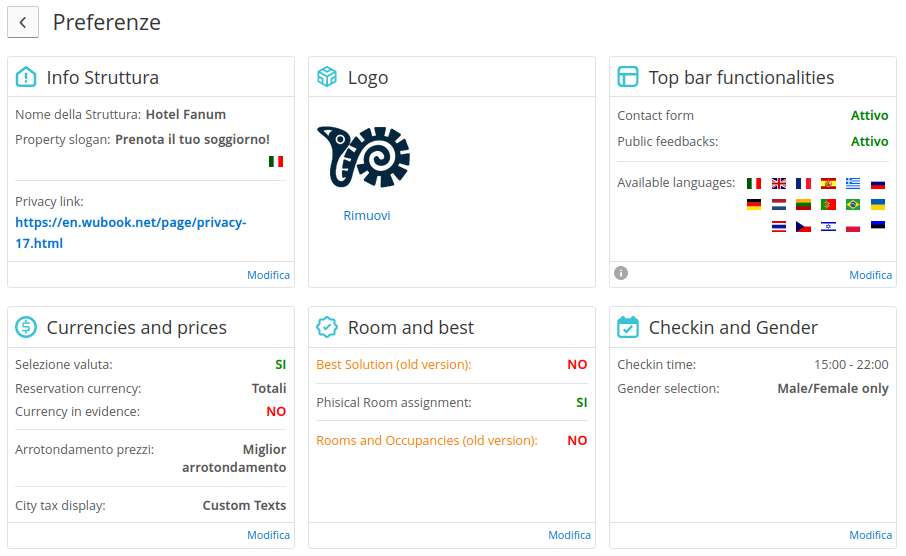The width and height of the screenshot is (906, 556).
Task: Click the Checkin and Gender calendar icon
Action: coord(628,327)
